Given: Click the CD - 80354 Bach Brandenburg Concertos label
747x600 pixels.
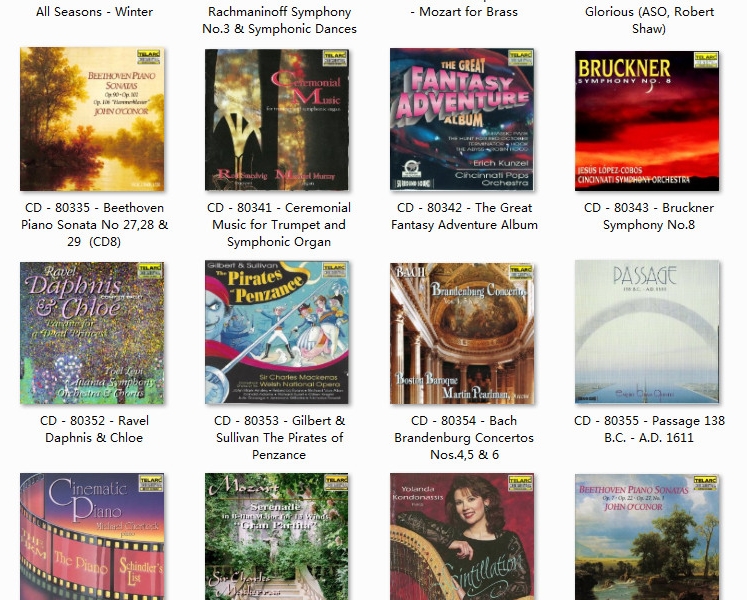Looking at the screenshot, I should tap(464, 437).
